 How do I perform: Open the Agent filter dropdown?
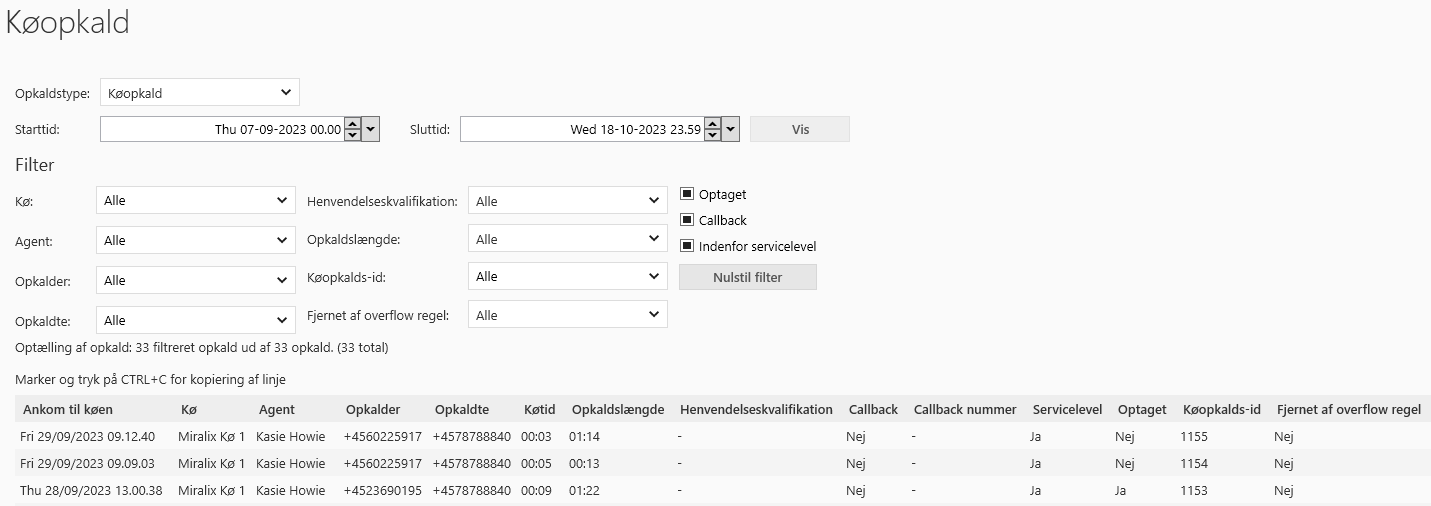[196, 240]
